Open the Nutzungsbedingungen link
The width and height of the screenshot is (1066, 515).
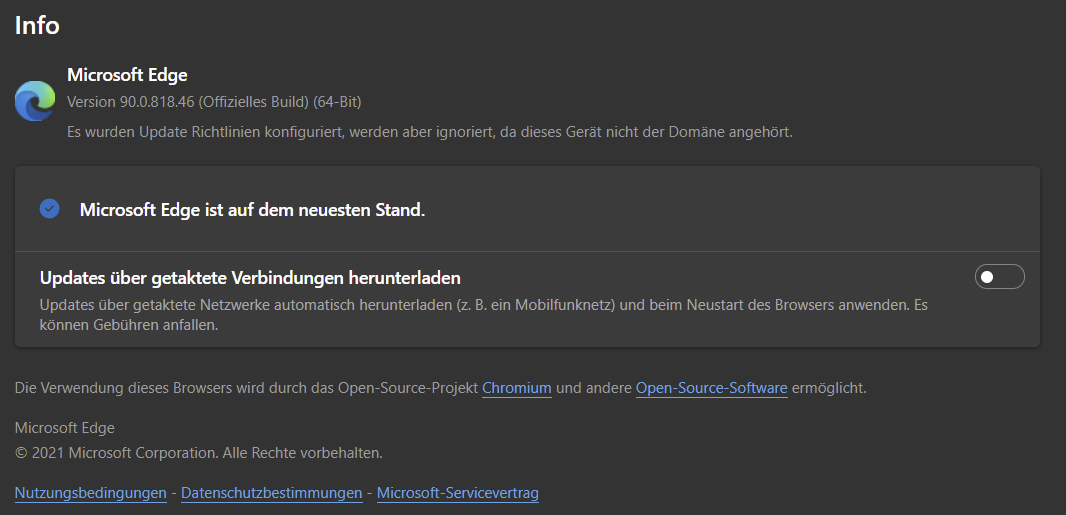point(90,492)
